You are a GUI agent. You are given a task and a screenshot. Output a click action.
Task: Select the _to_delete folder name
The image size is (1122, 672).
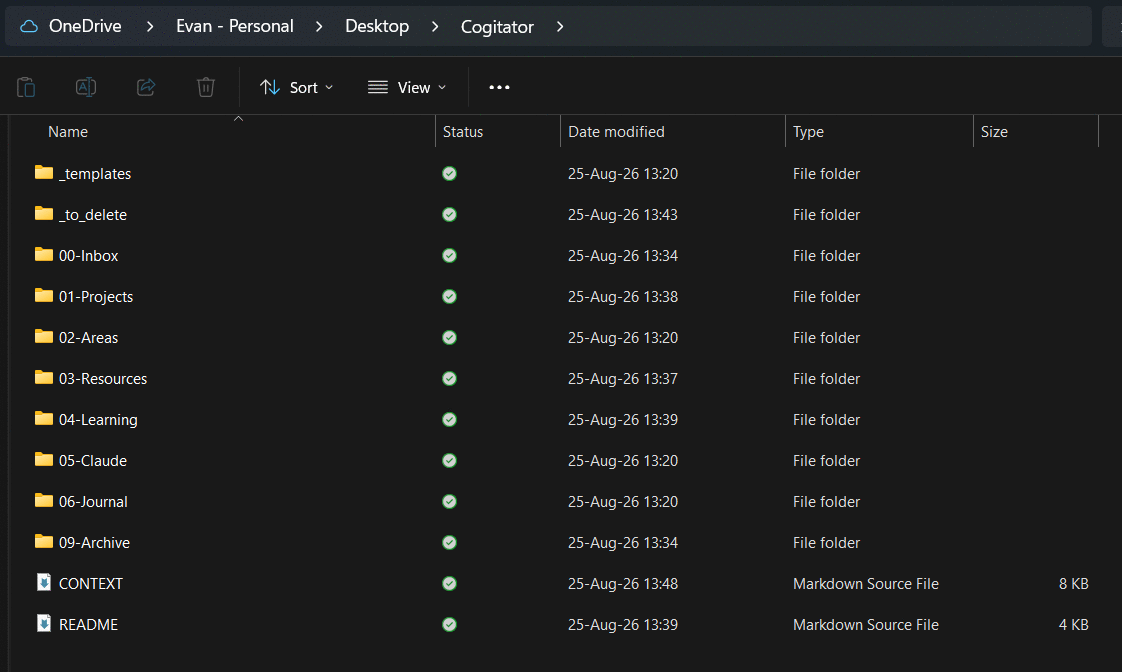pos(93,215)
